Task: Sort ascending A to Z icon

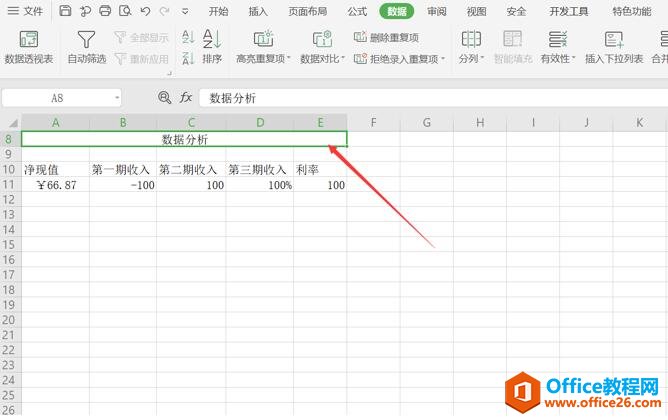Action: click(x=188, y=37)
